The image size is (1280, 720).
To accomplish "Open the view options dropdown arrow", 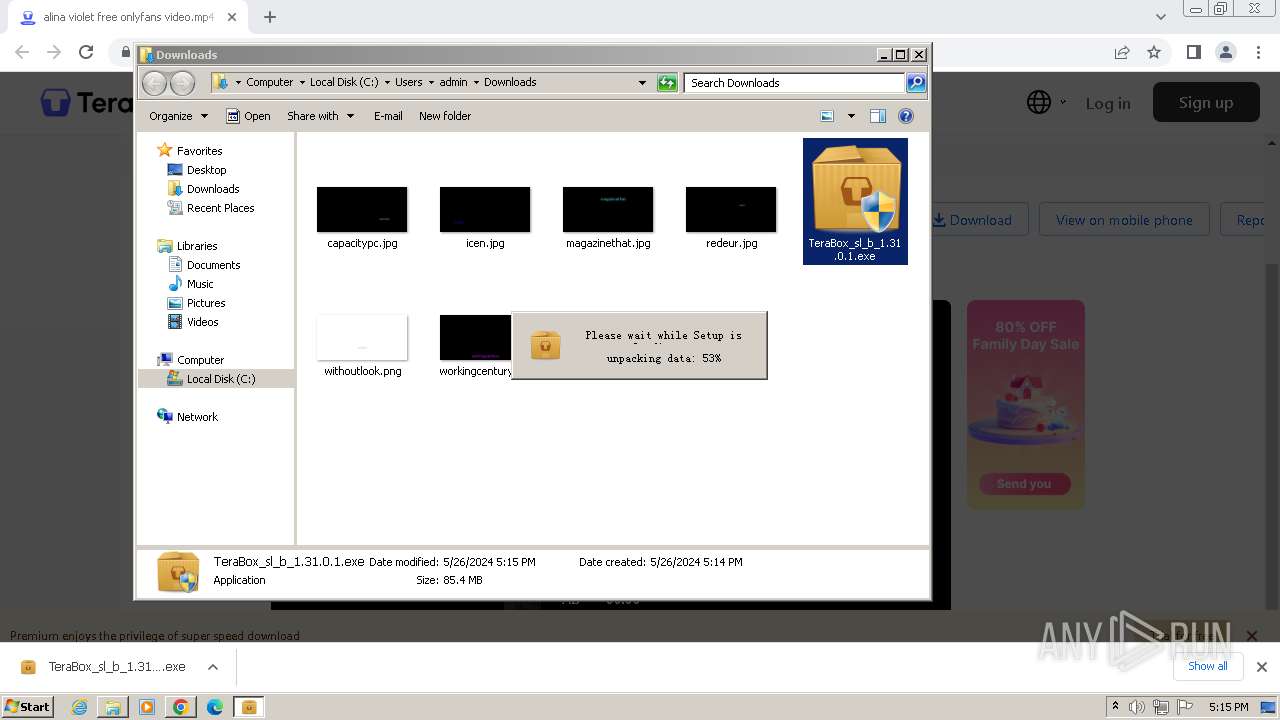I will pyautogui.click(x=851, y=116).
